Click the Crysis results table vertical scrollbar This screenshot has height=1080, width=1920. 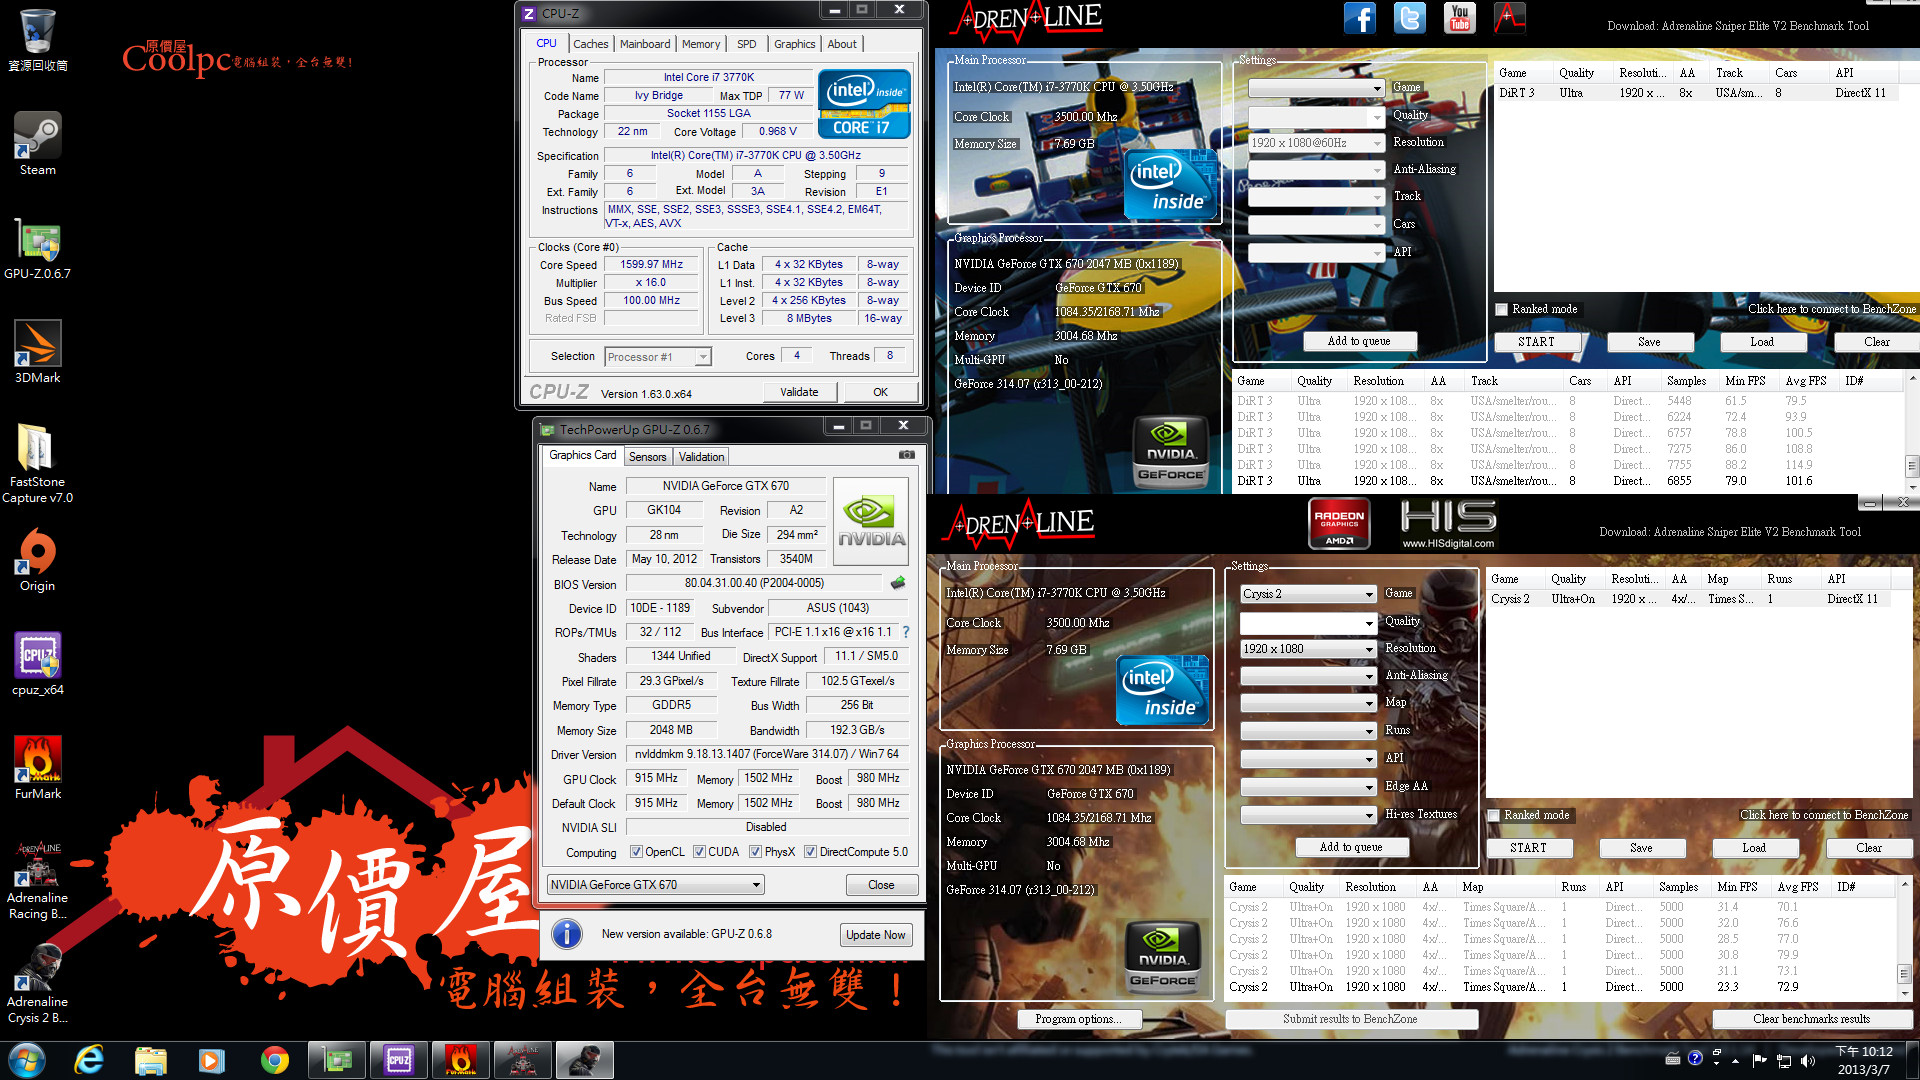click(x=1903, y=938)
